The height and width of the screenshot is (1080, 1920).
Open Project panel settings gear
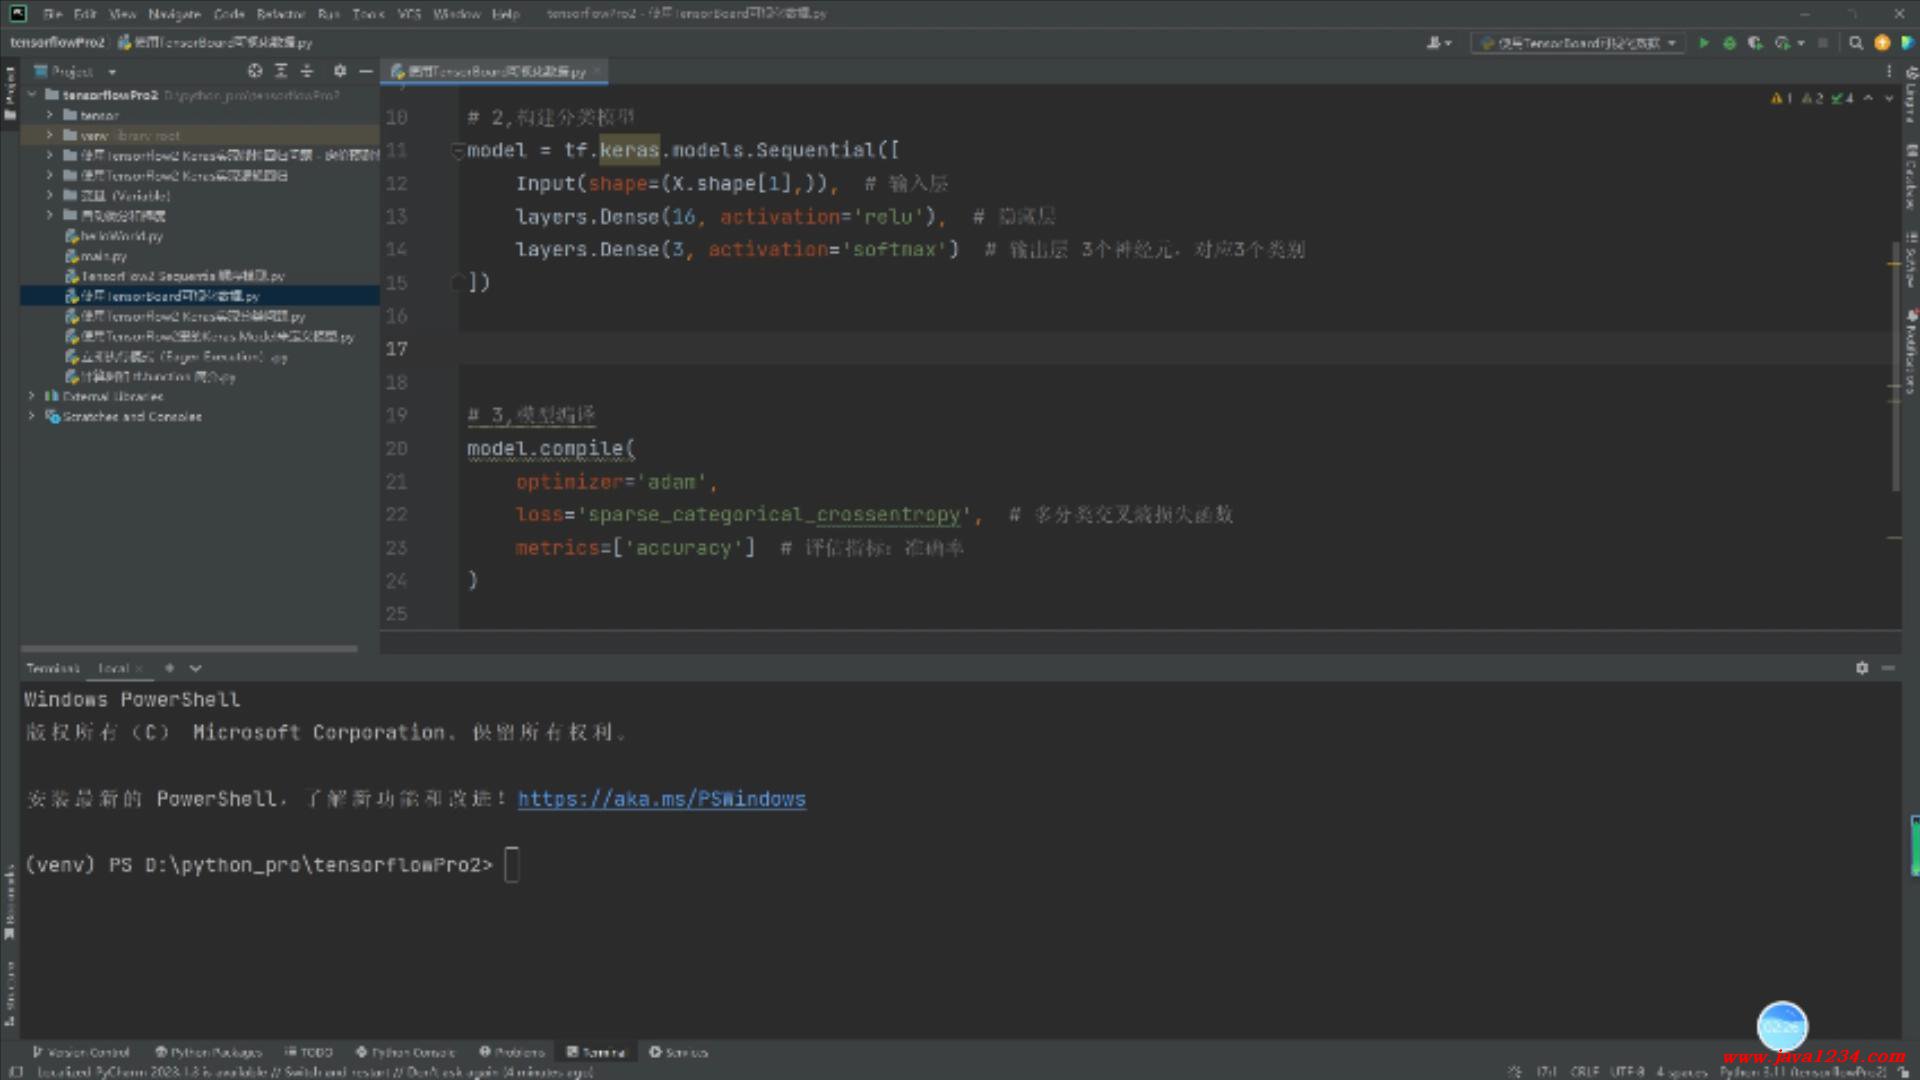tap(340, 71)
